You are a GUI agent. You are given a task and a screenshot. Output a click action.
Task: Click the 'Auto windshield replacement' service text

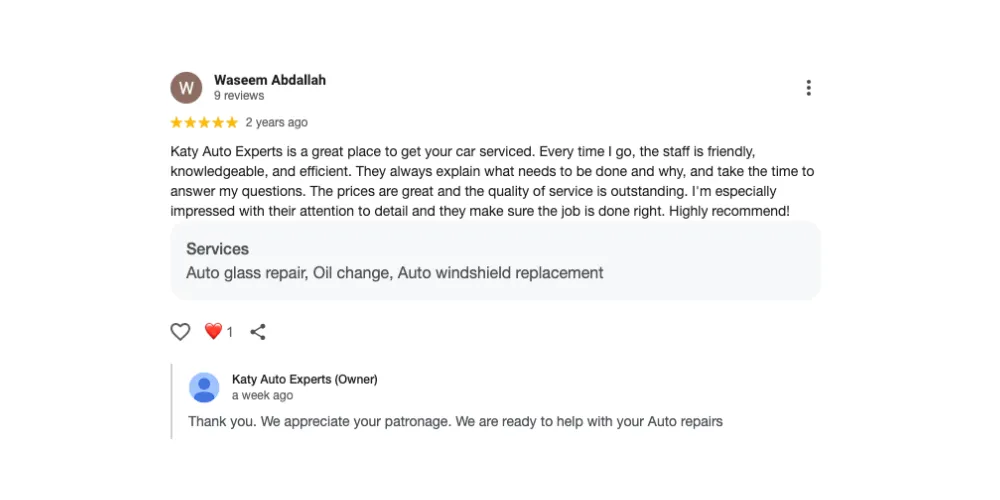500,273
